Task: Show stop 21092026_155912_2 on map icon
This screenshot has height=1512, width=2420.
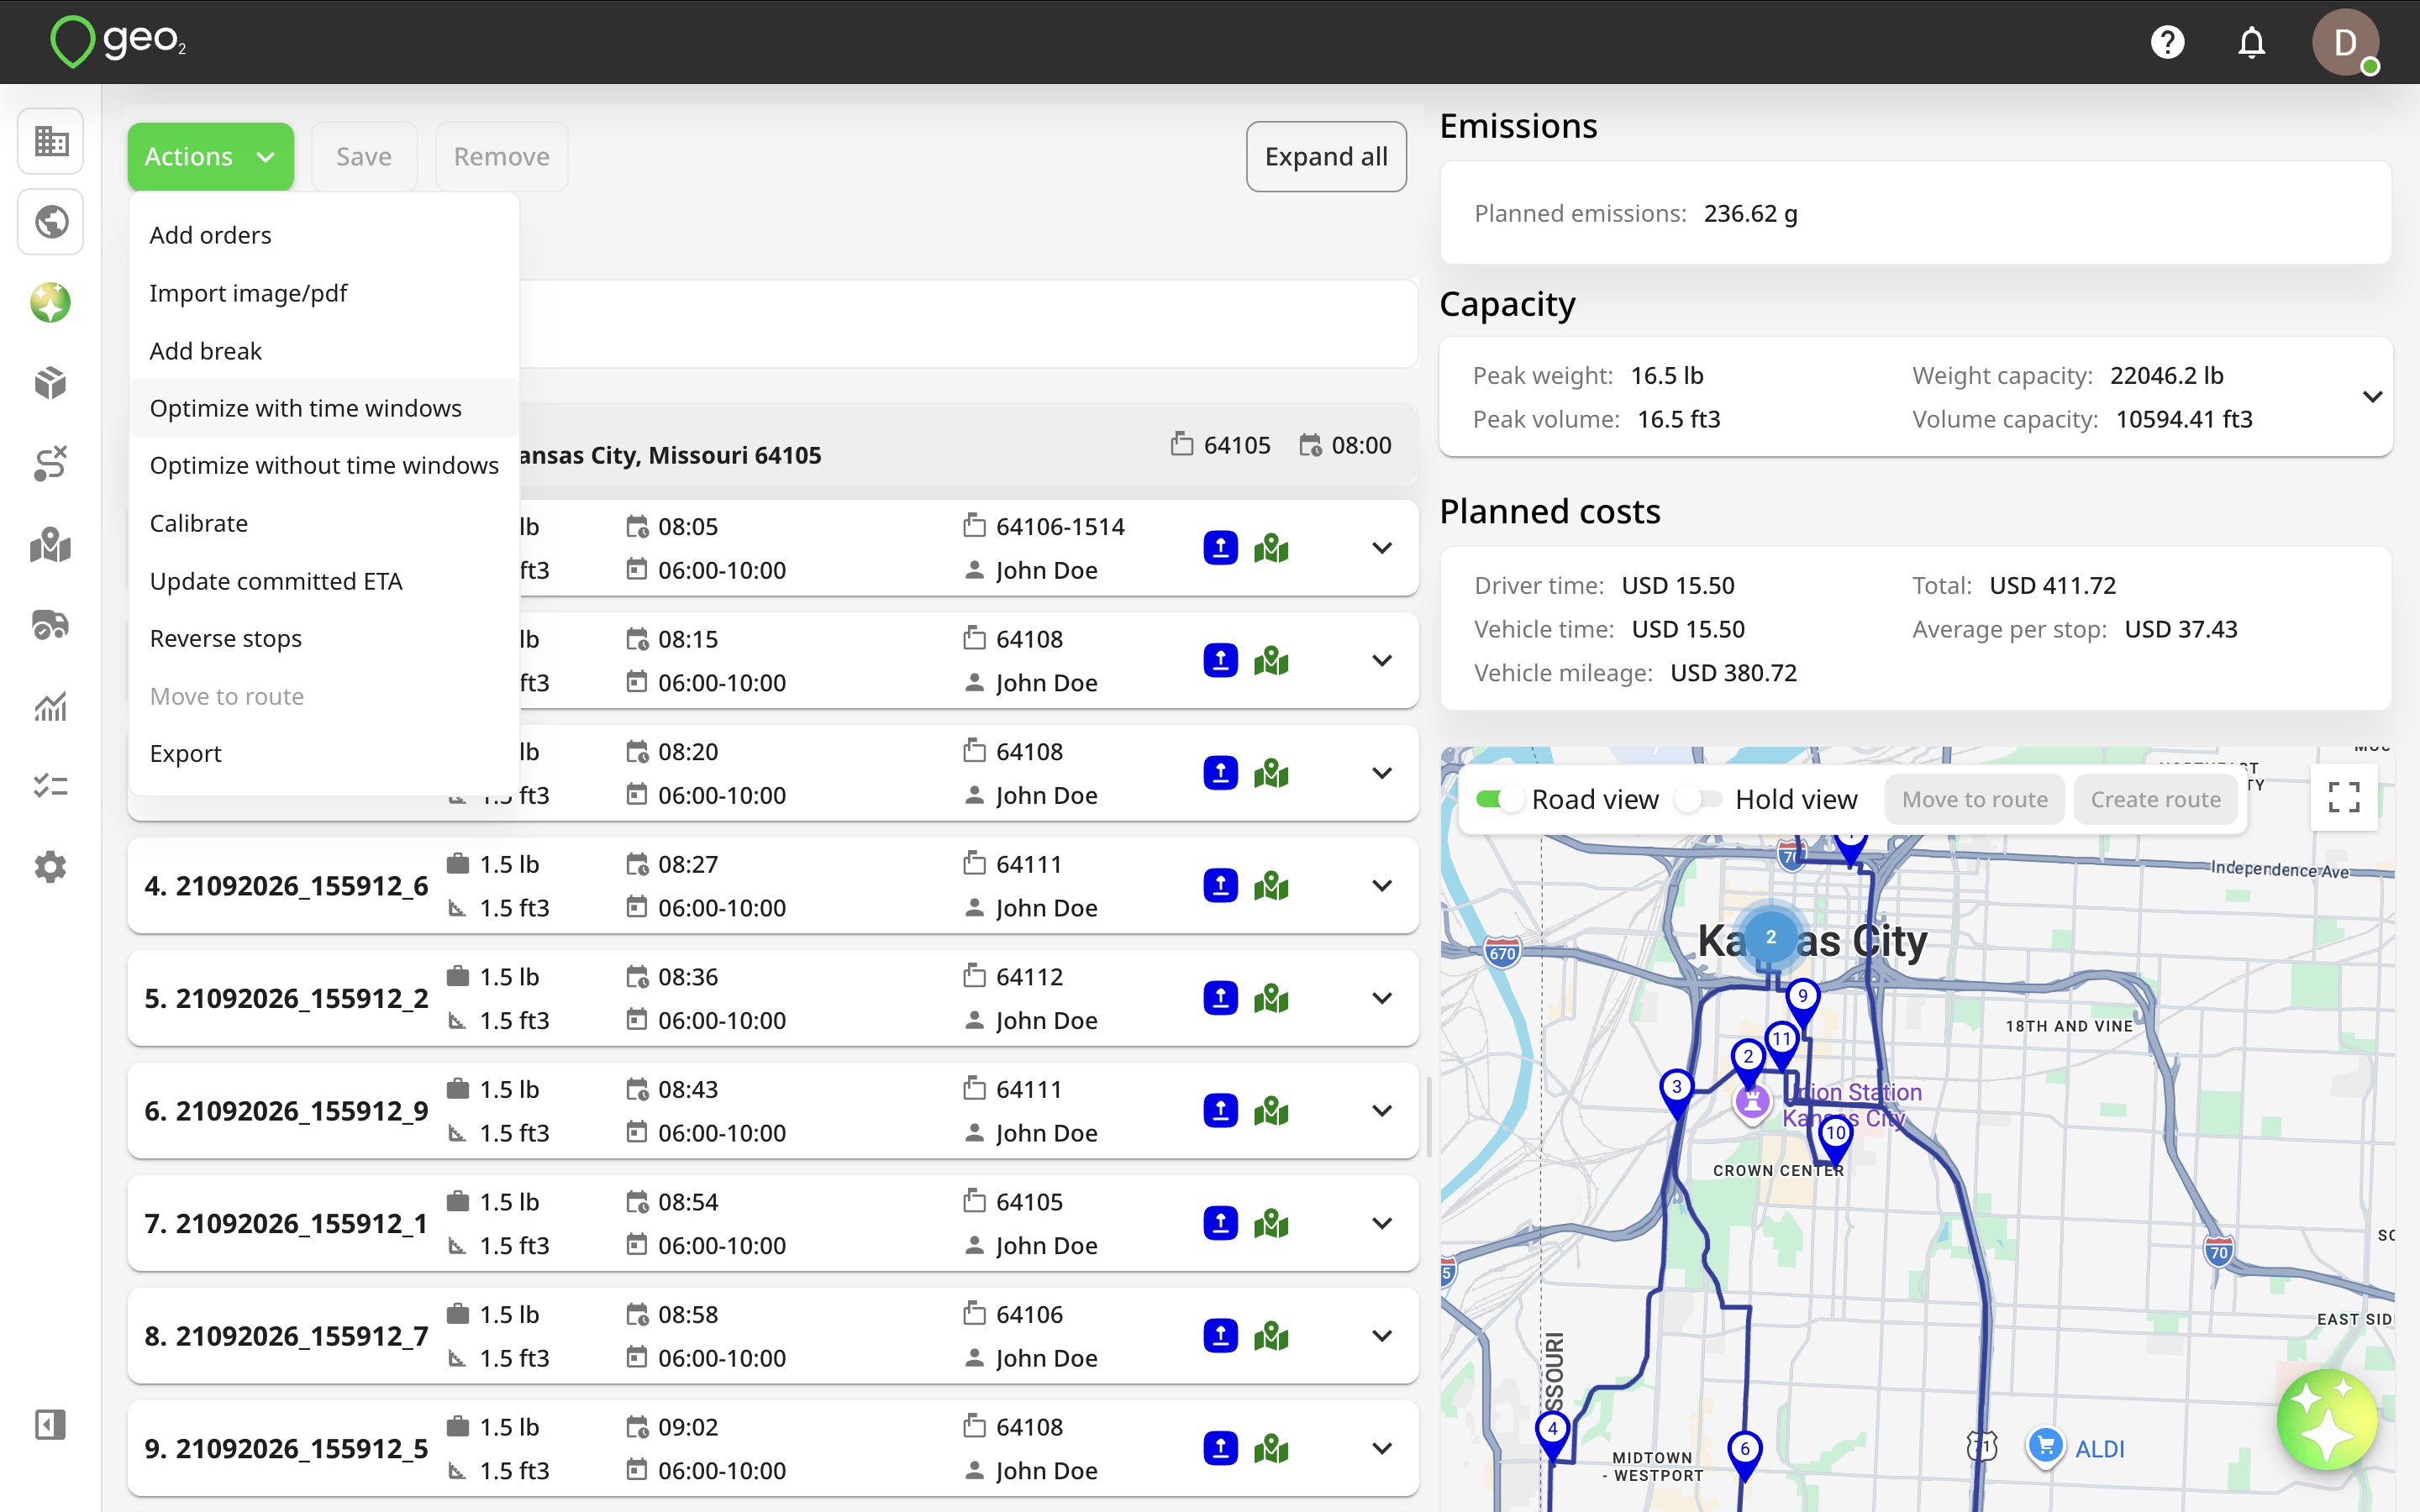Action: [1271, 998]
